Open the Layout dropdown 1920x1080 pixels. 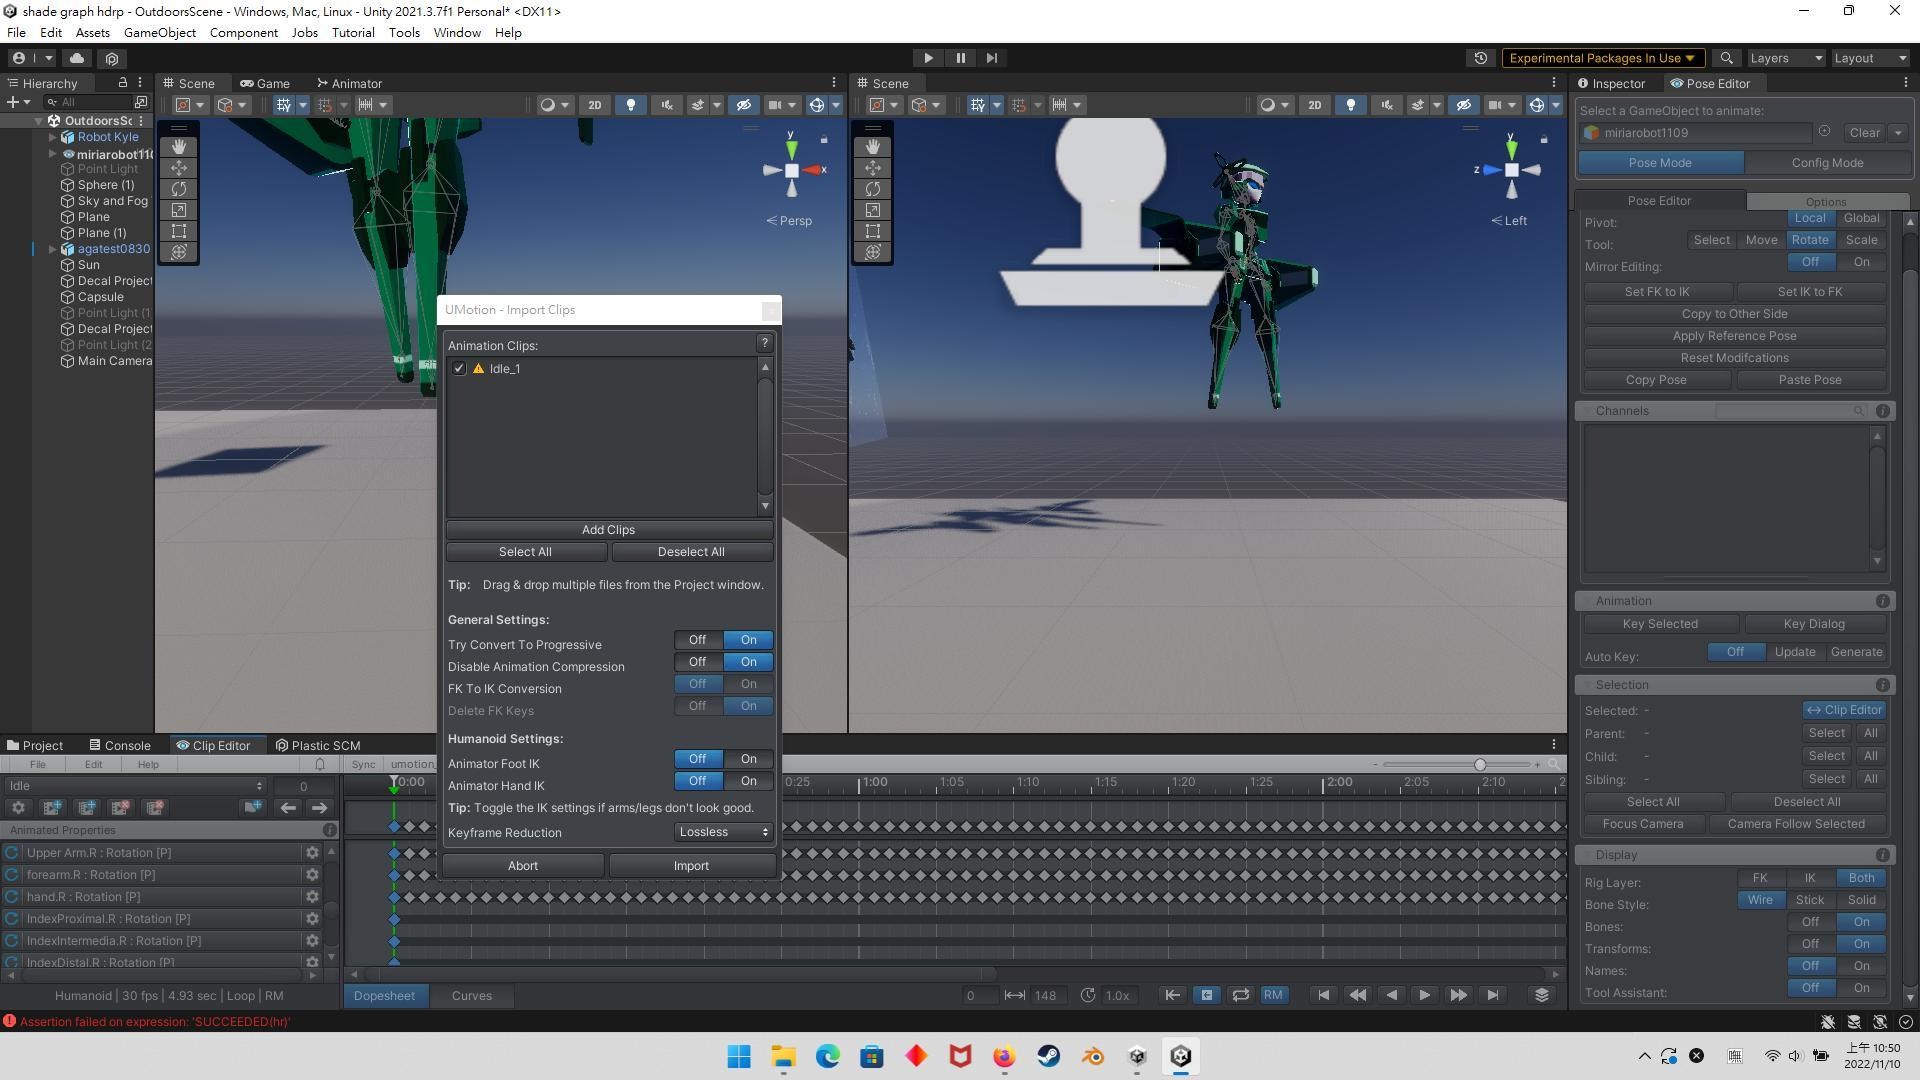pos(1870,58)
